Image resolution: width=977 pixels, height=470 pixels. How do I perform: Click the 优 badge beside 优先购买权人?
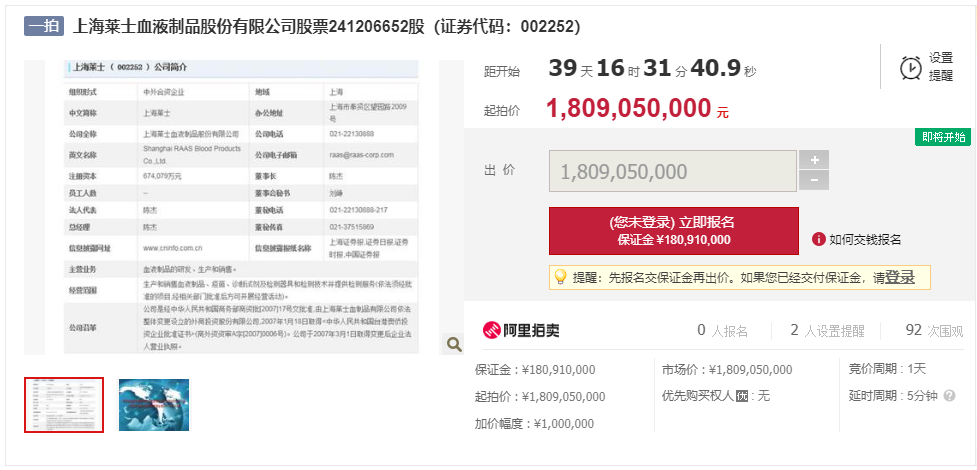(x=741, y=396)
